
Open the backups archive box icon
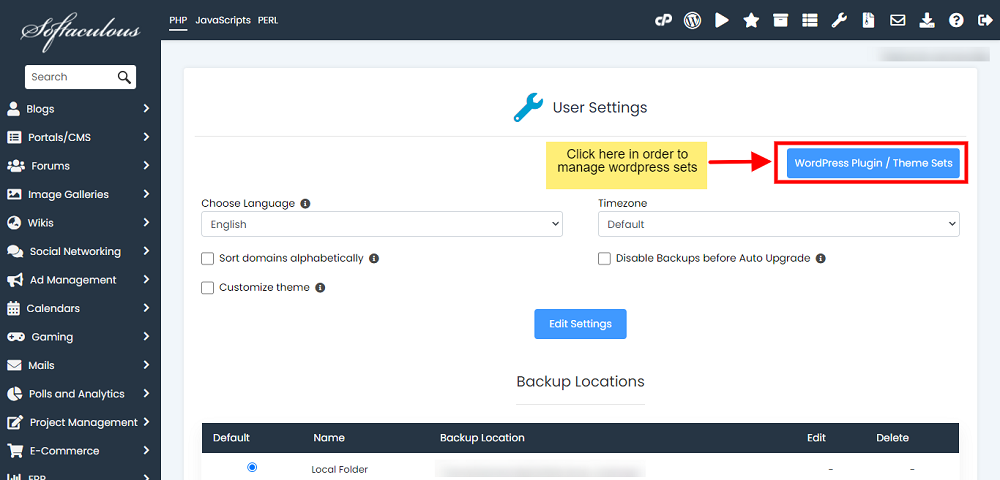pyautogui.click(x=780, y=20)
